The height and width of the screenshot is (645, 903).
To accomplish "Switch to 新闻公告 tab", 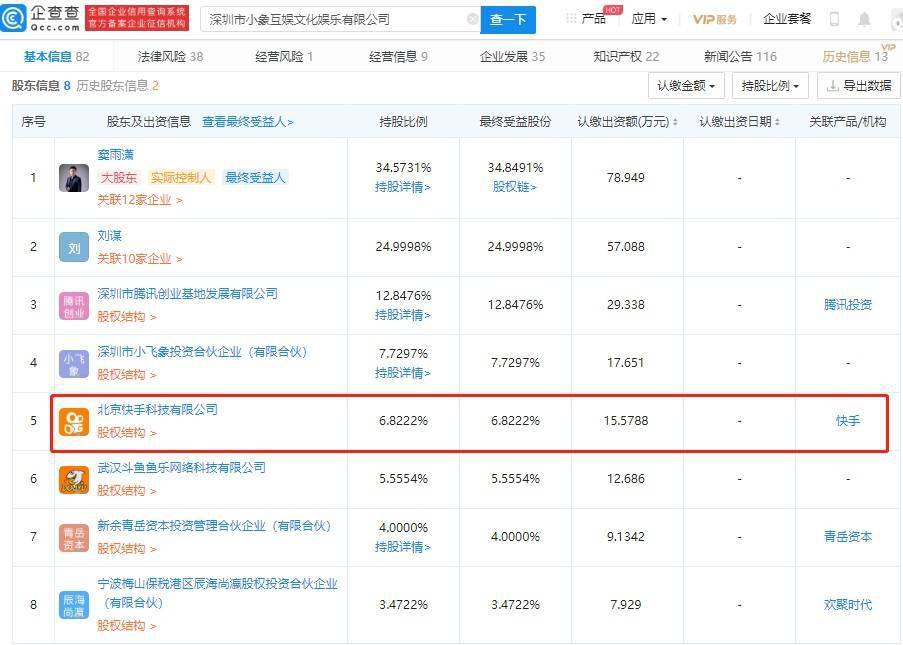I will (741, 56).
